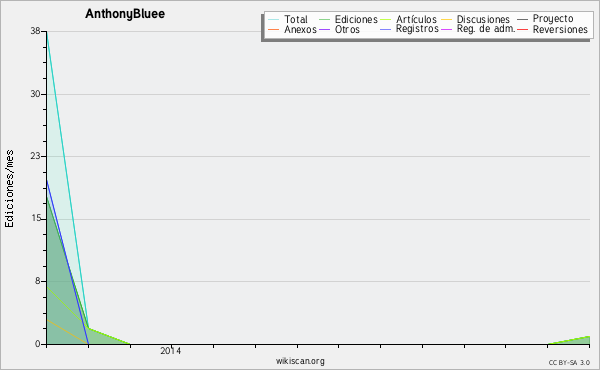Click the orange Anexos legend line swatch
This screenshot has height=370, width=600.
[274, 30]
